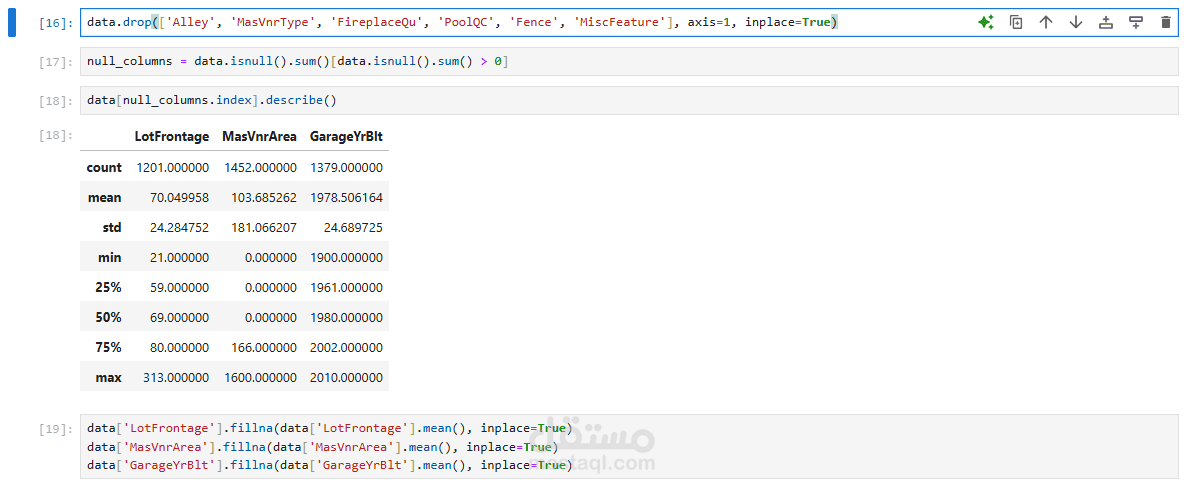This screenshot has width=1184, height=484.
Task: Duplicate cell 16 with the copy icon
Action: [1016, 23]
